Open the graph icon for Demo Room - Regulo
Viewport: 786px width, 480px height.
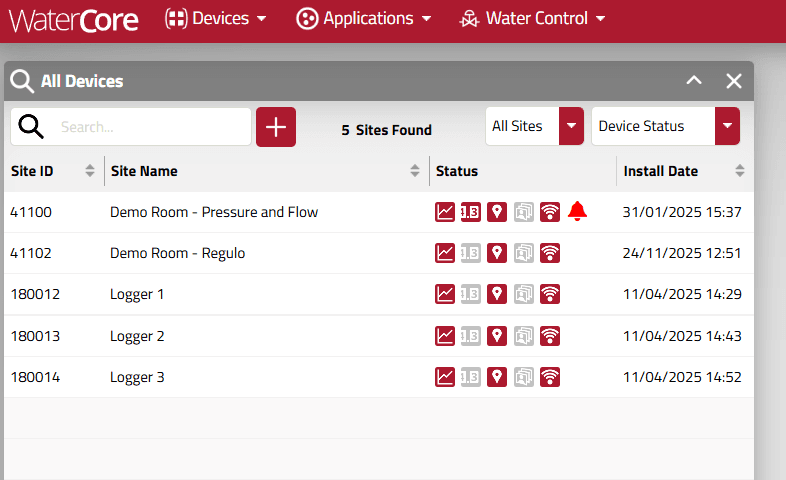coord(445,253)
